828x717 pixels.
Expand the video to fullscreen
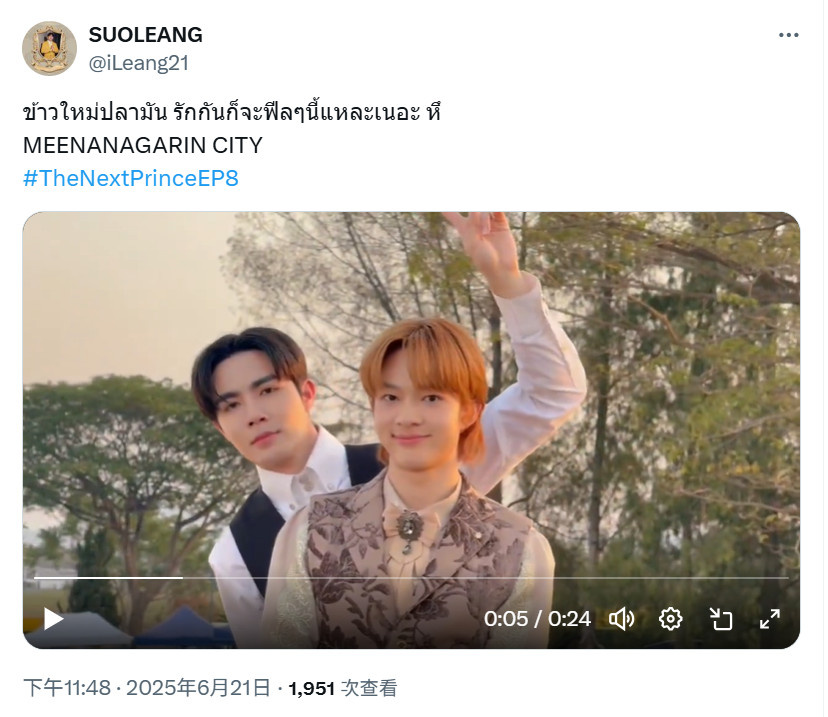770,619
